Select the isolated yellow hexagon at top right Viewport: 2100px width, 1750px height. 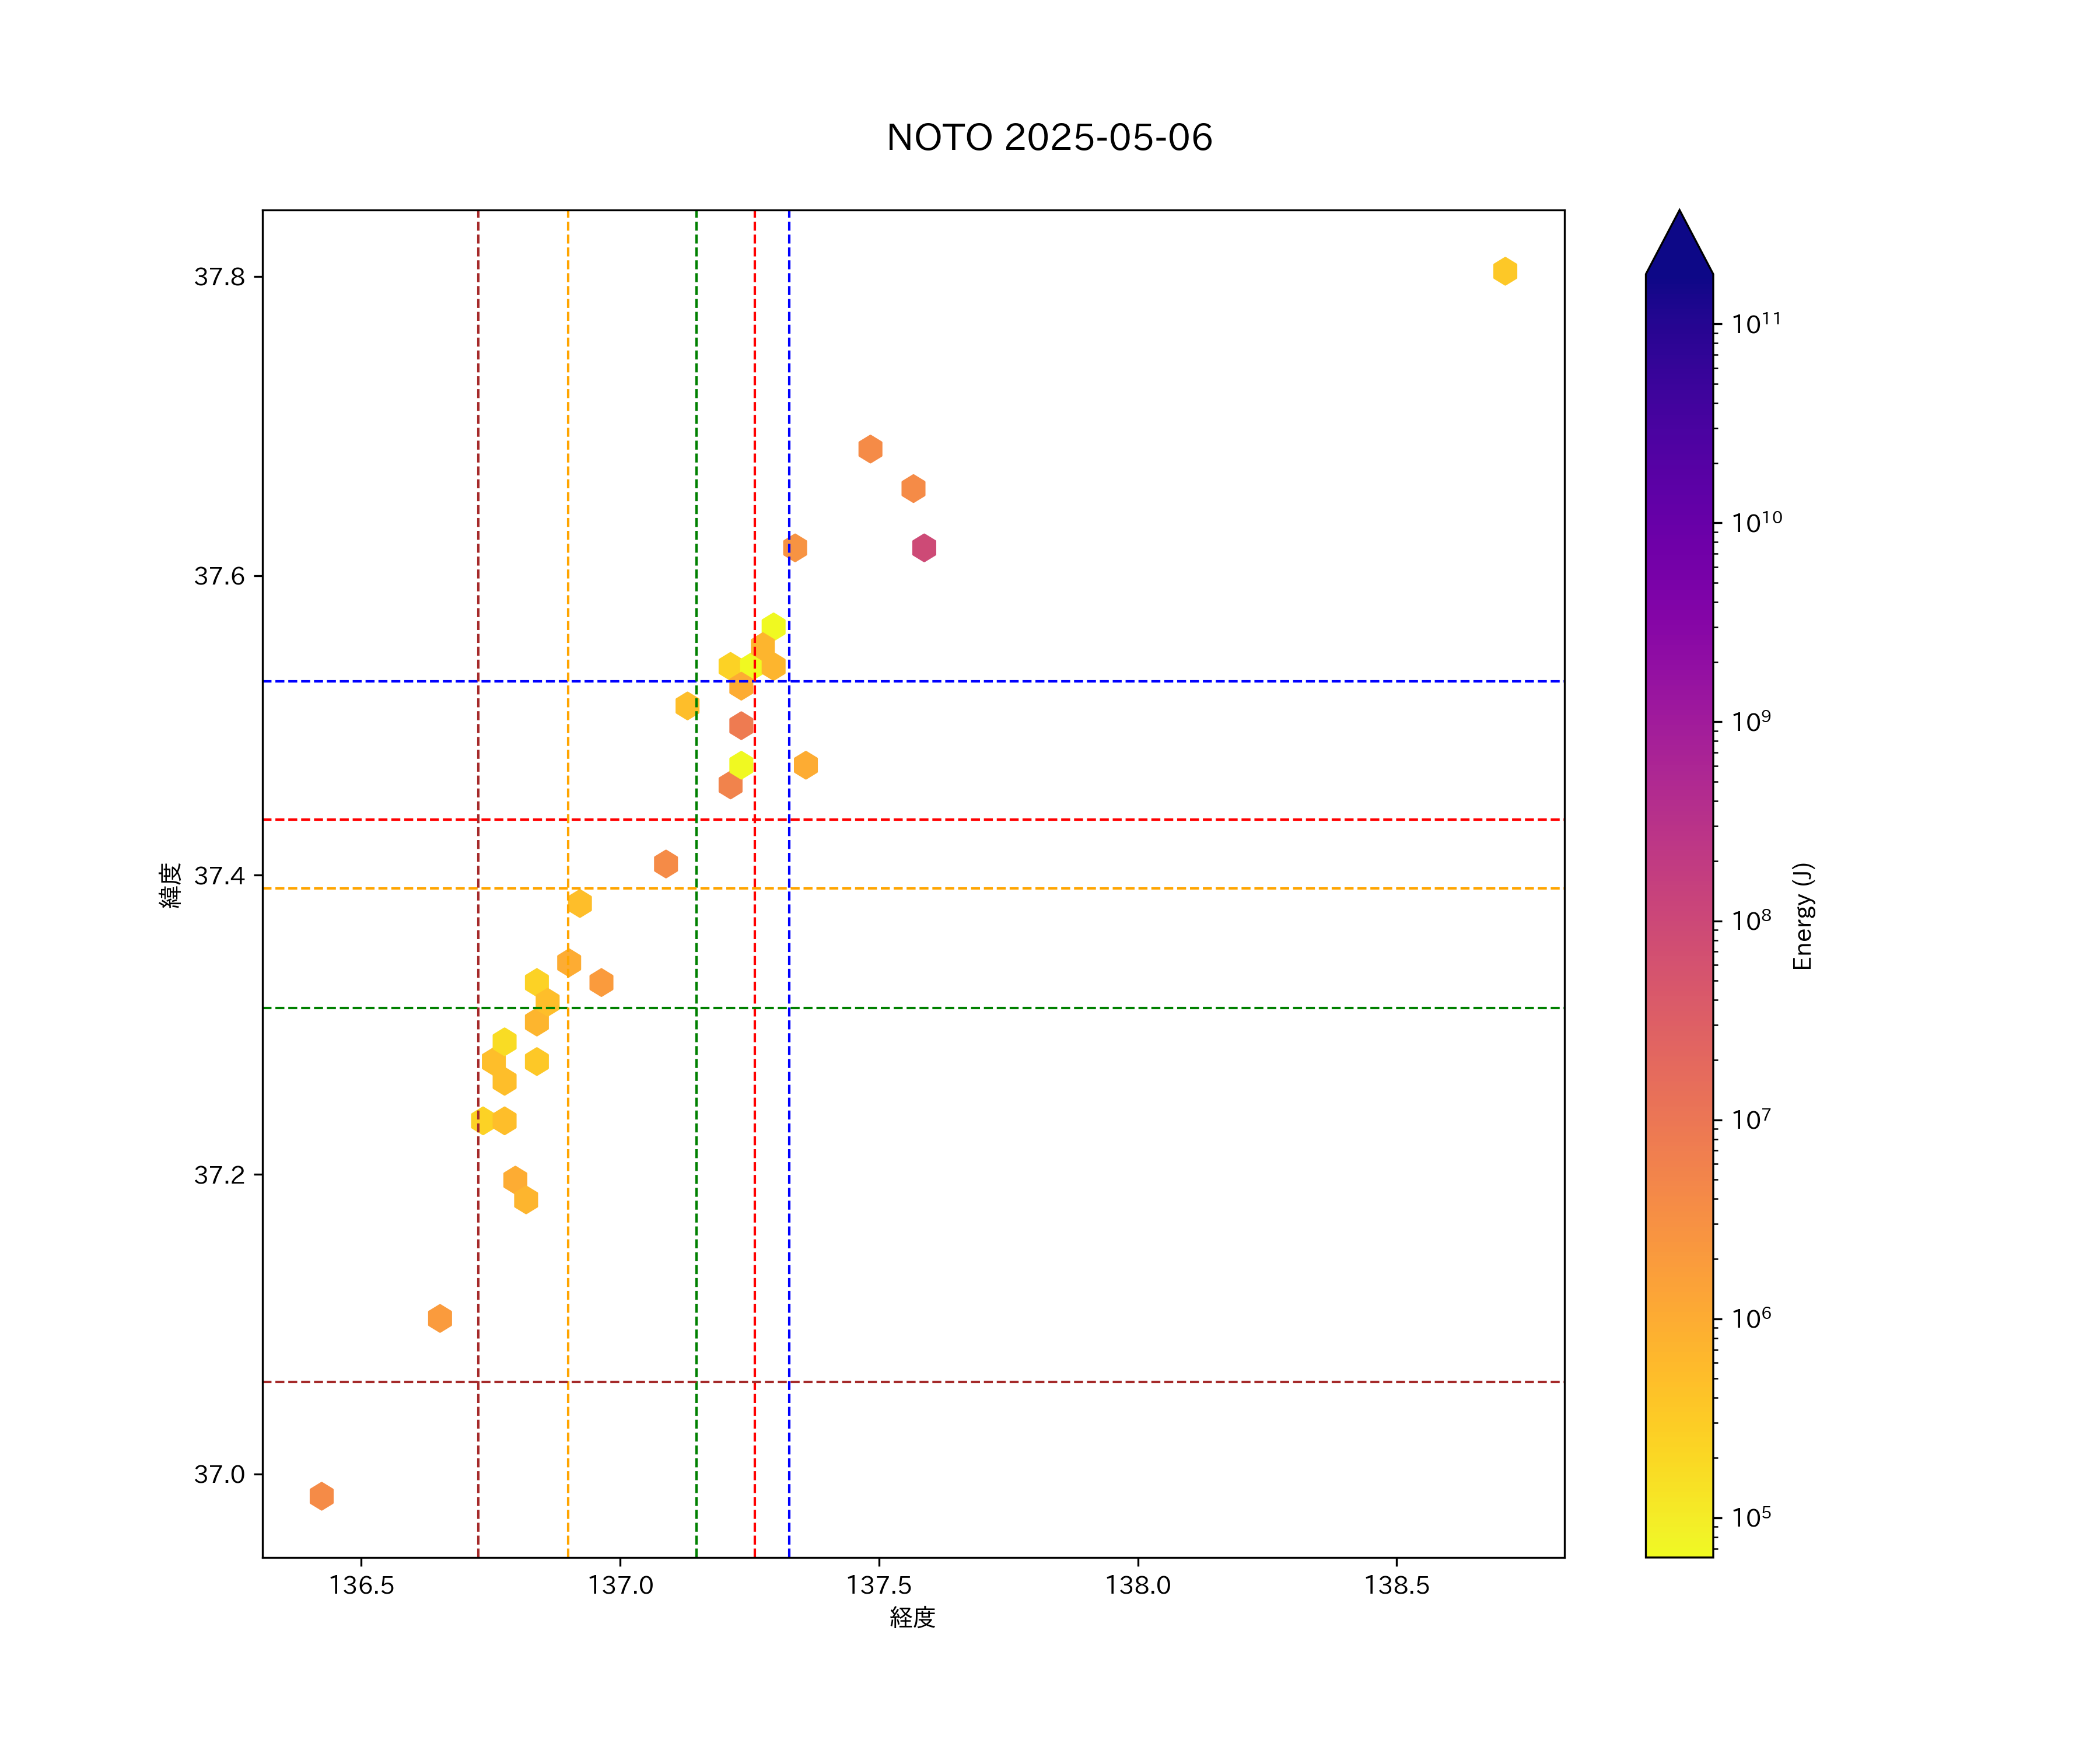pyautogui.click(x=1504, y=271)
